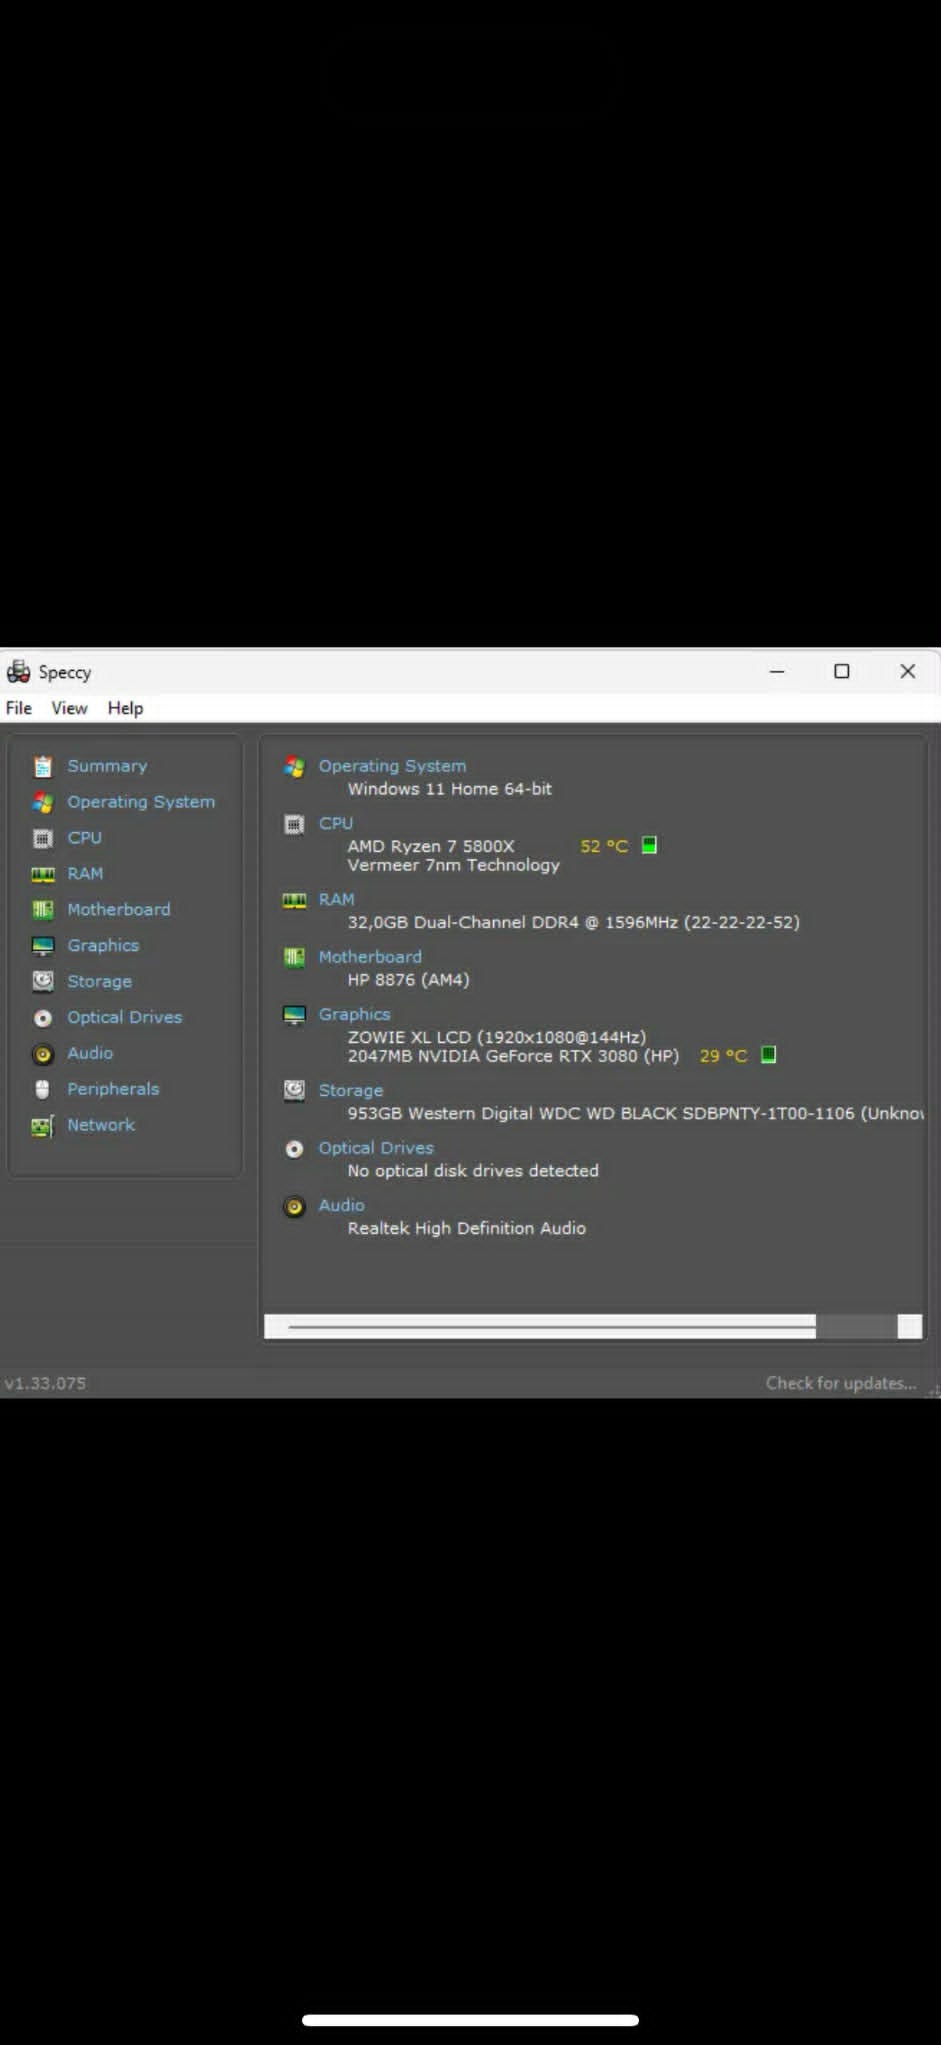Click the Windows flag icon in sidebar
Viewport: 941px width, 2045px height.
click(x=42, y=802)
